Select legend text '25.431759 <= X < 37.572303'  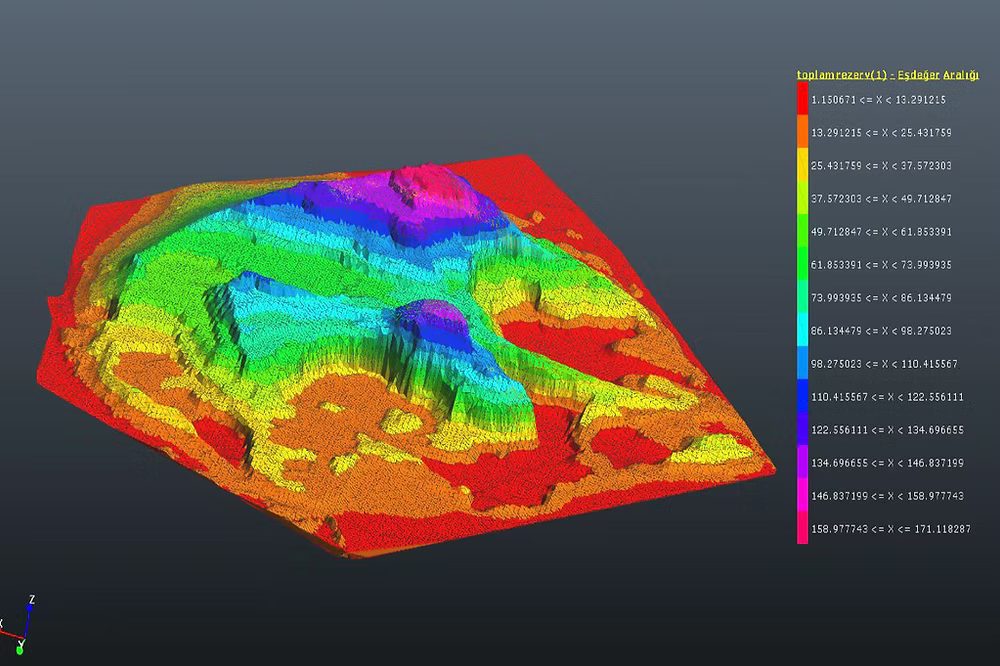point(881,166)
